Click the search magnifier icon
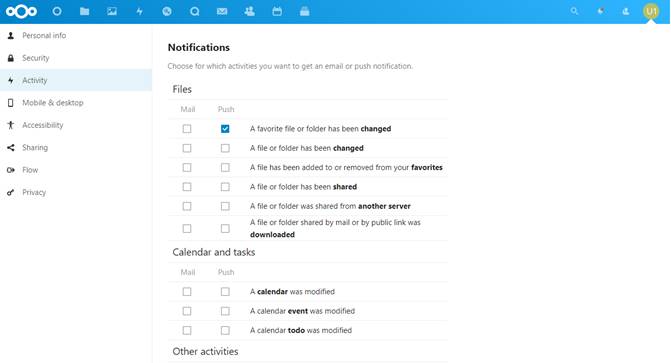Viewport: 671px width, 363px height. [x=574, y=12]
